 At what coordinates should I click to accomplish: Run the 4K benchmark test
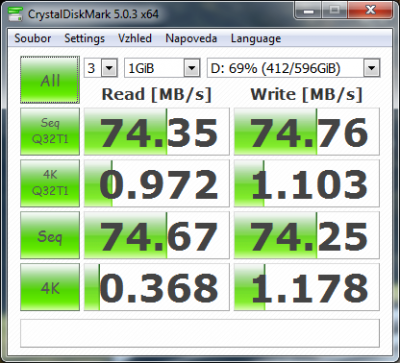coord(50,287)
